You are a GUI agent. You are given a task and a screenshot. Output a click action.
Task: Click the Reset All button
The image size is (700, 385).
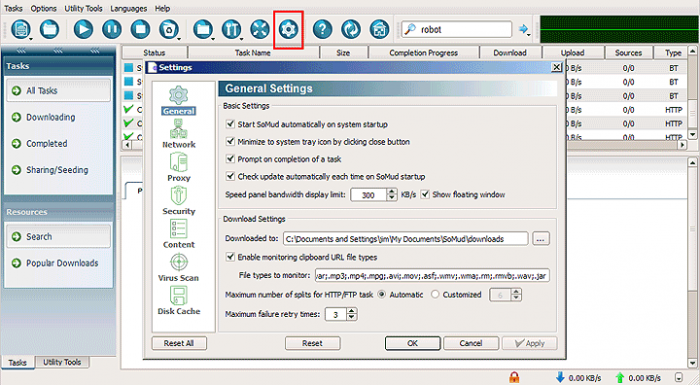(179, 343)
